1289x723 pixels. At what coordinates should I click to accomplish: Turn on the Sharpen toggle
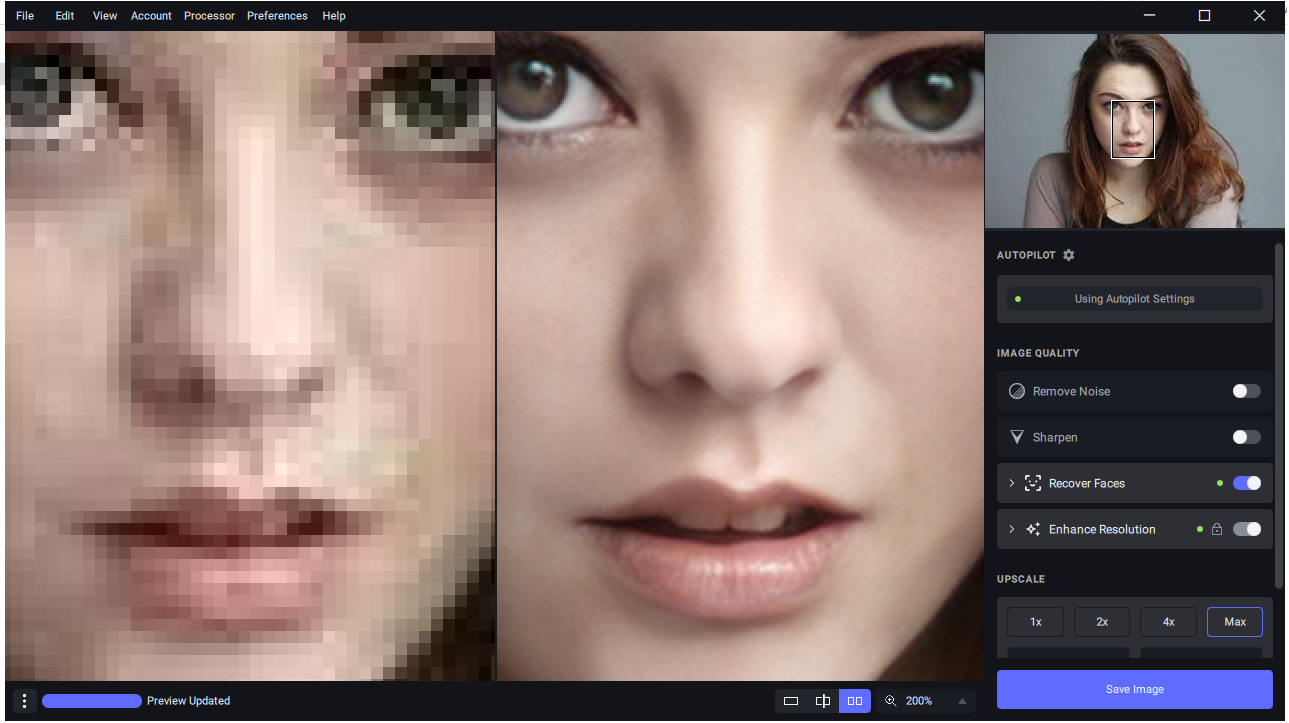[1246, 437]
